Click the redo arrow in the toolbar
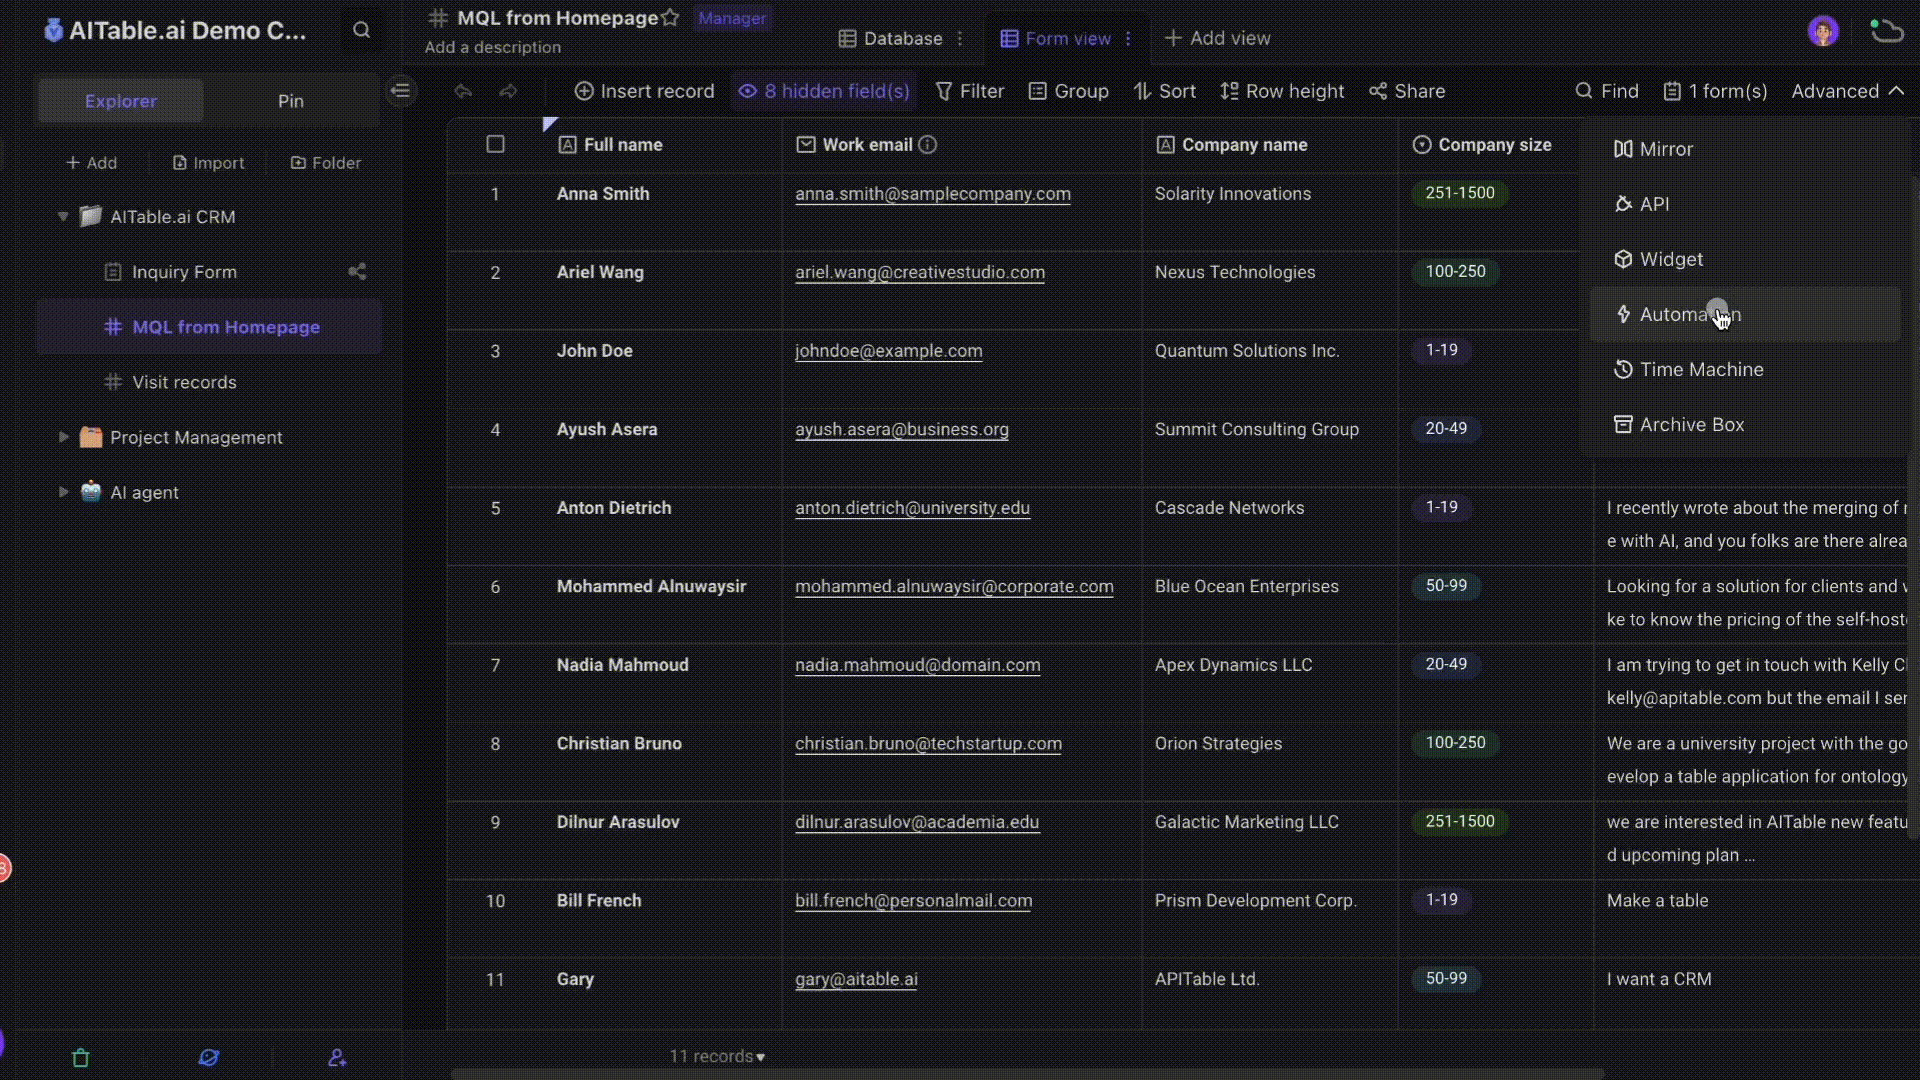This screenshot has height=1080, width=1920. (x=508, y=91)
